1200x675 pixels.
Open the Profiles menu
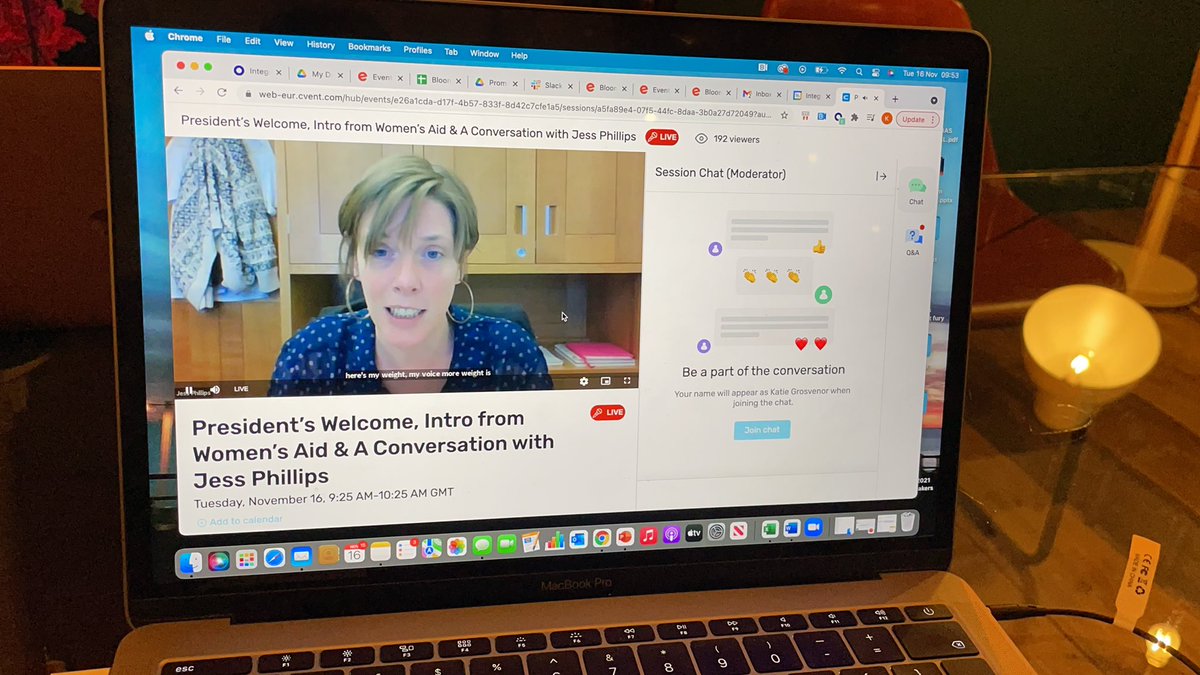[x=418, y=50]
